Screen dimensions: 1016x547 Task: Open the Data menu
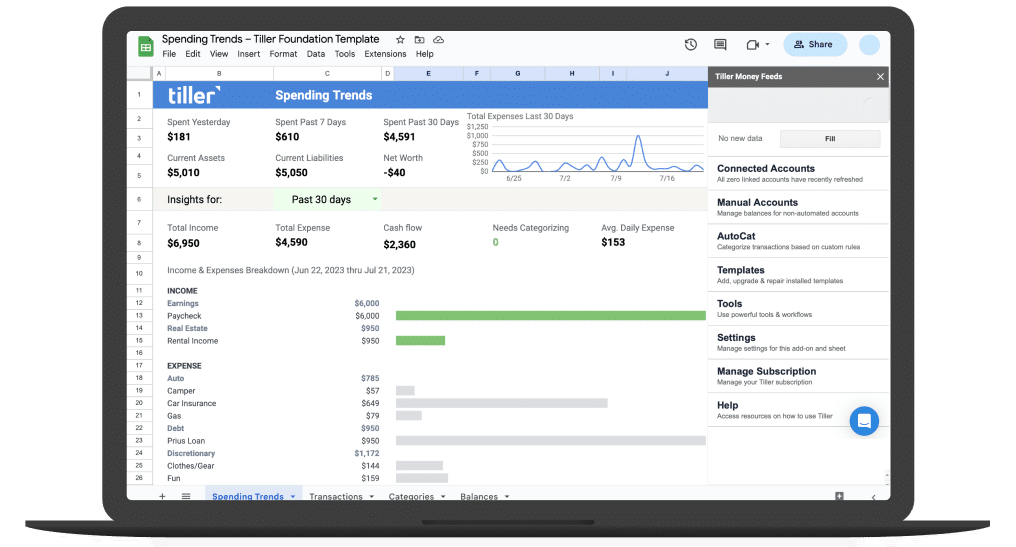[316, 54]
